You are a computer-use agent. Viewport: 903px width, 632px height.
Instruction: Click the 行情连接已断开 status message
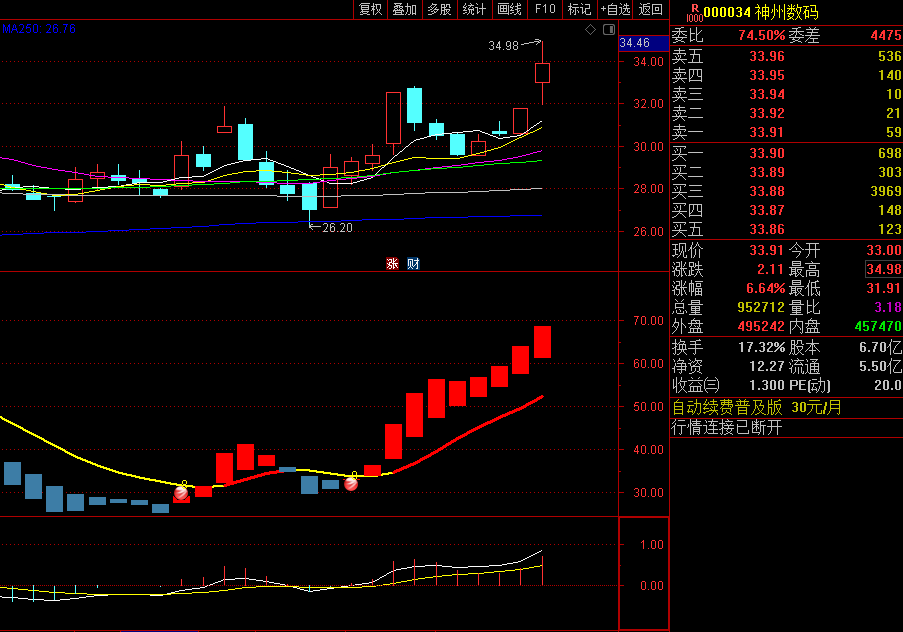(727, 427)
